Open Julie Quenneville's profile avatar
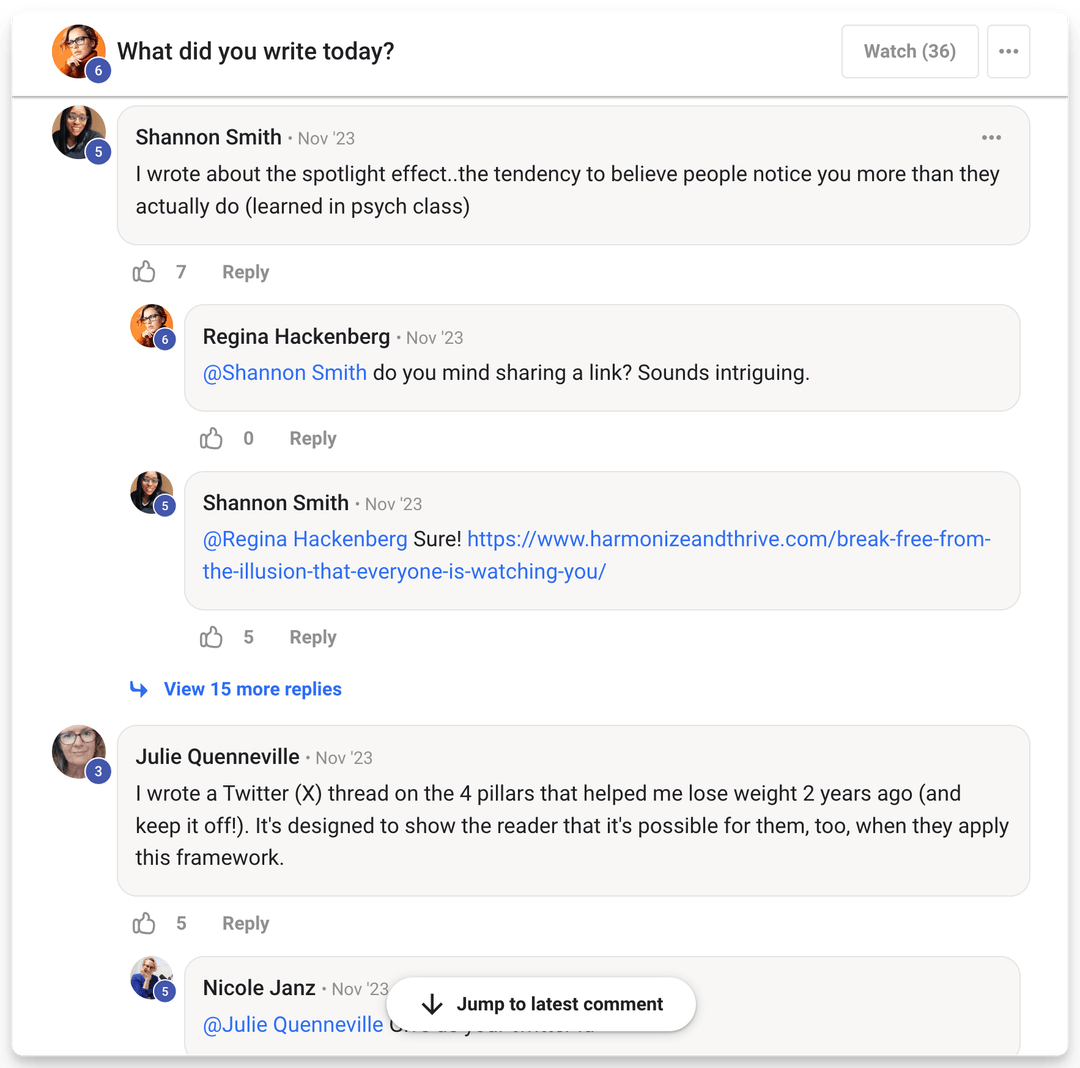1080x1068 pixels. (x=78, y=752)
